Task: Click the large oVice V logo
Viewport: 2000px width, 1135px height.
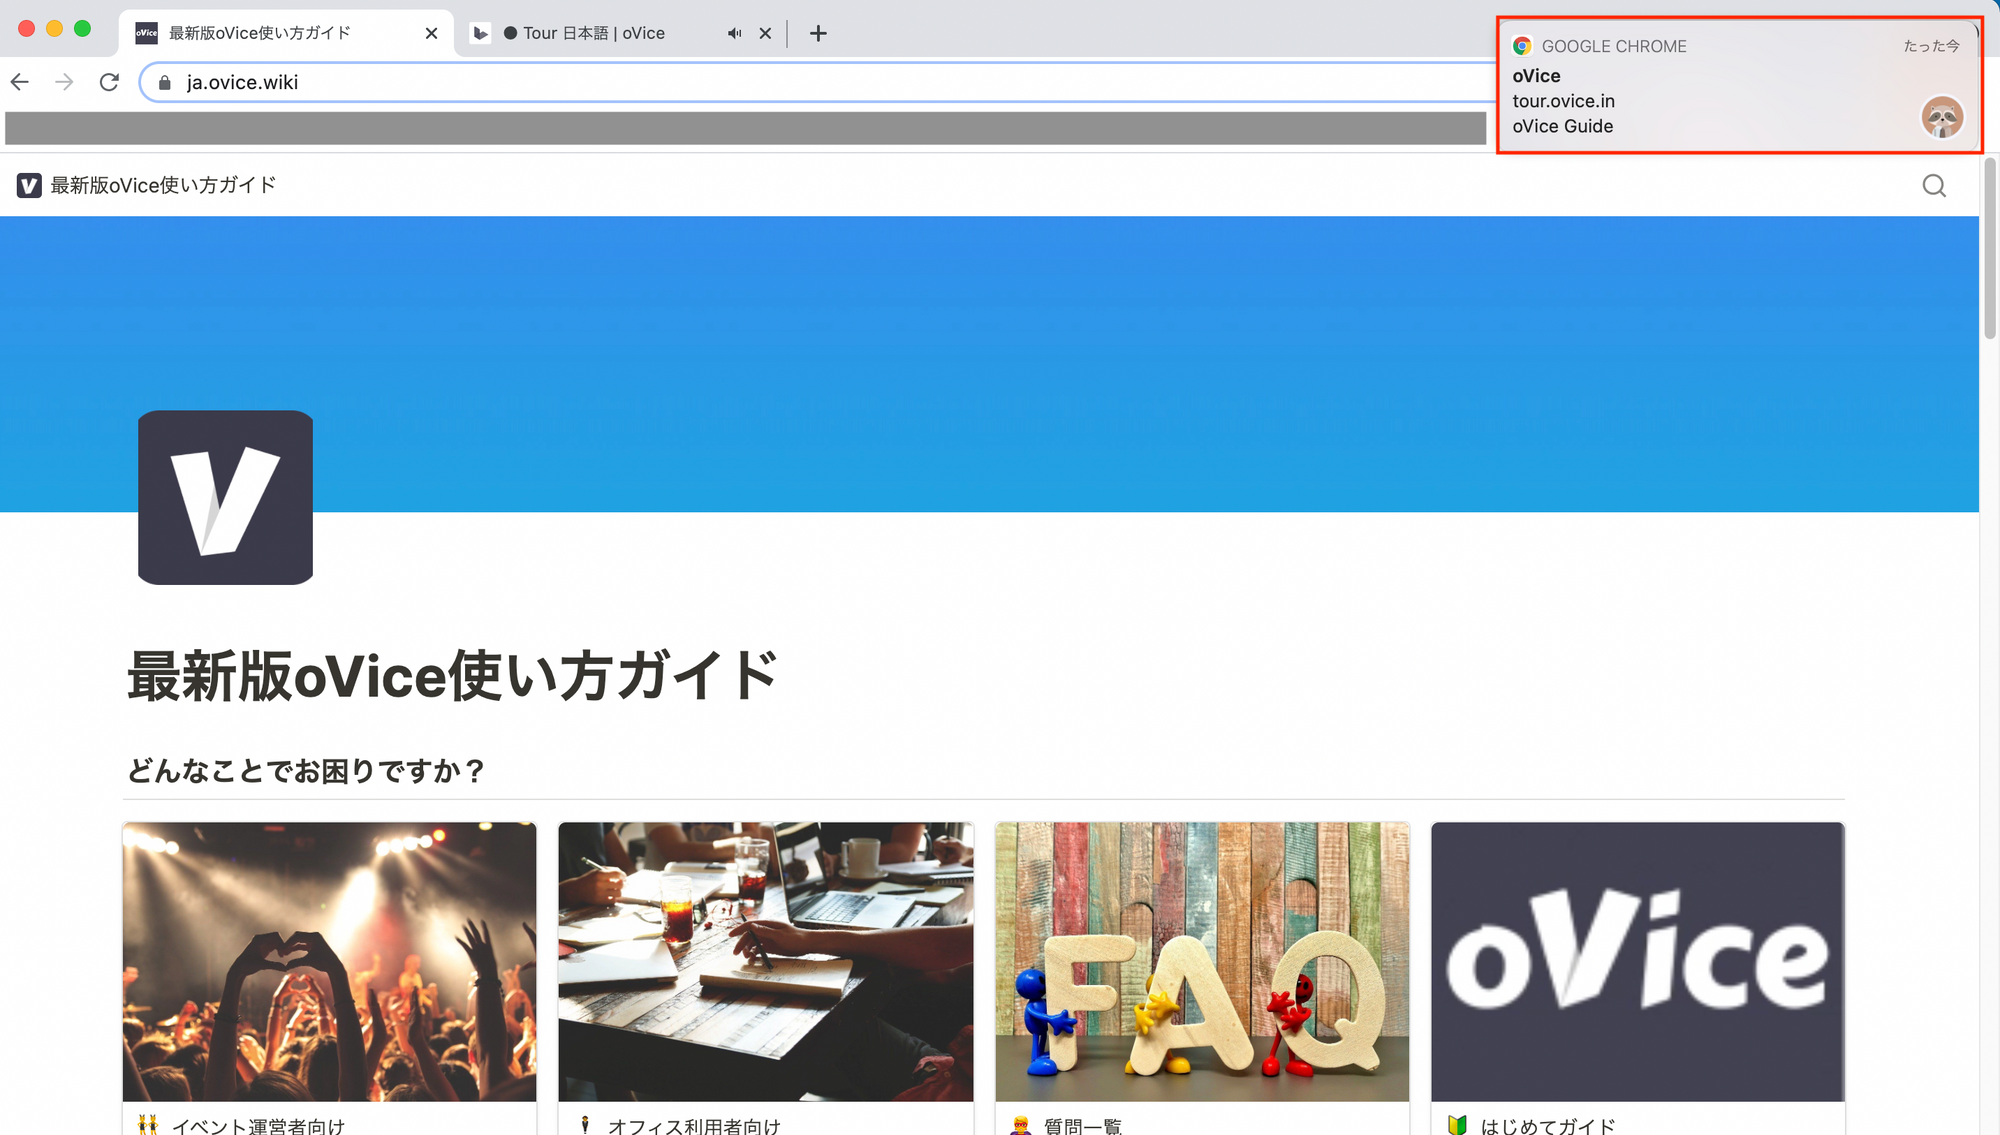Action: pyautogui.click(x=225, y=497)
